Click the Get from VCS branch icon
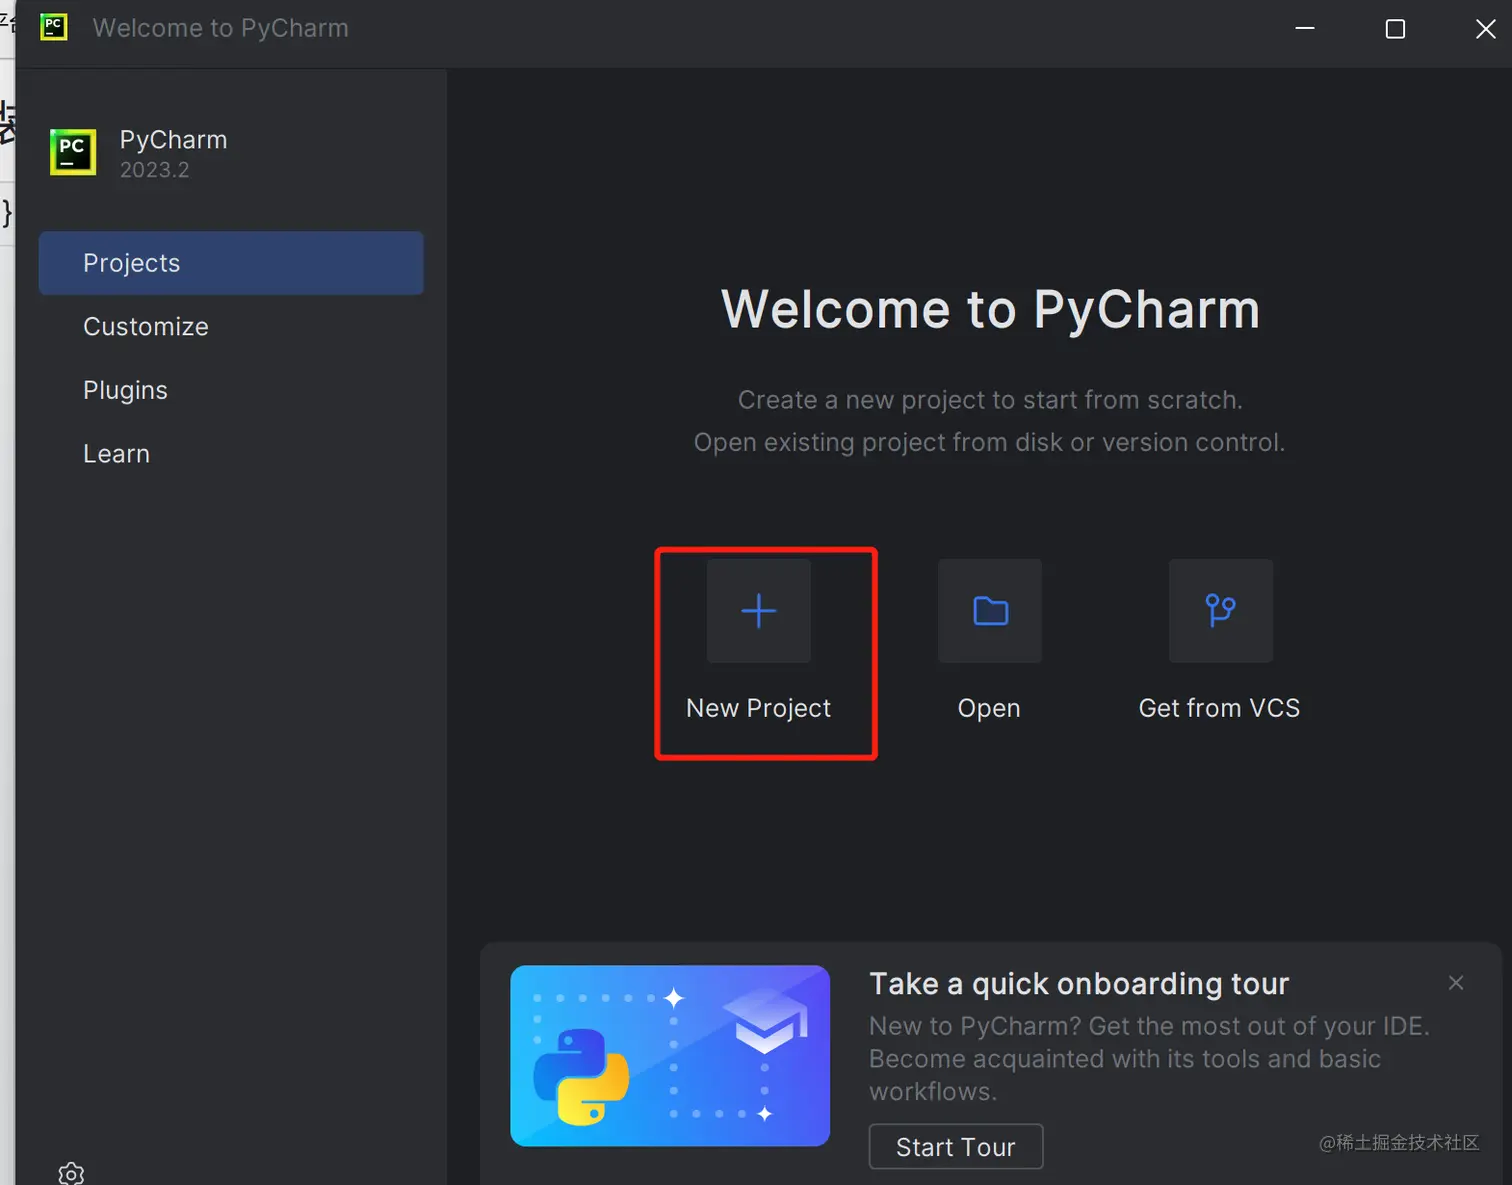This screenshot has width=1512, height=1185. (x=1221, y=611)
